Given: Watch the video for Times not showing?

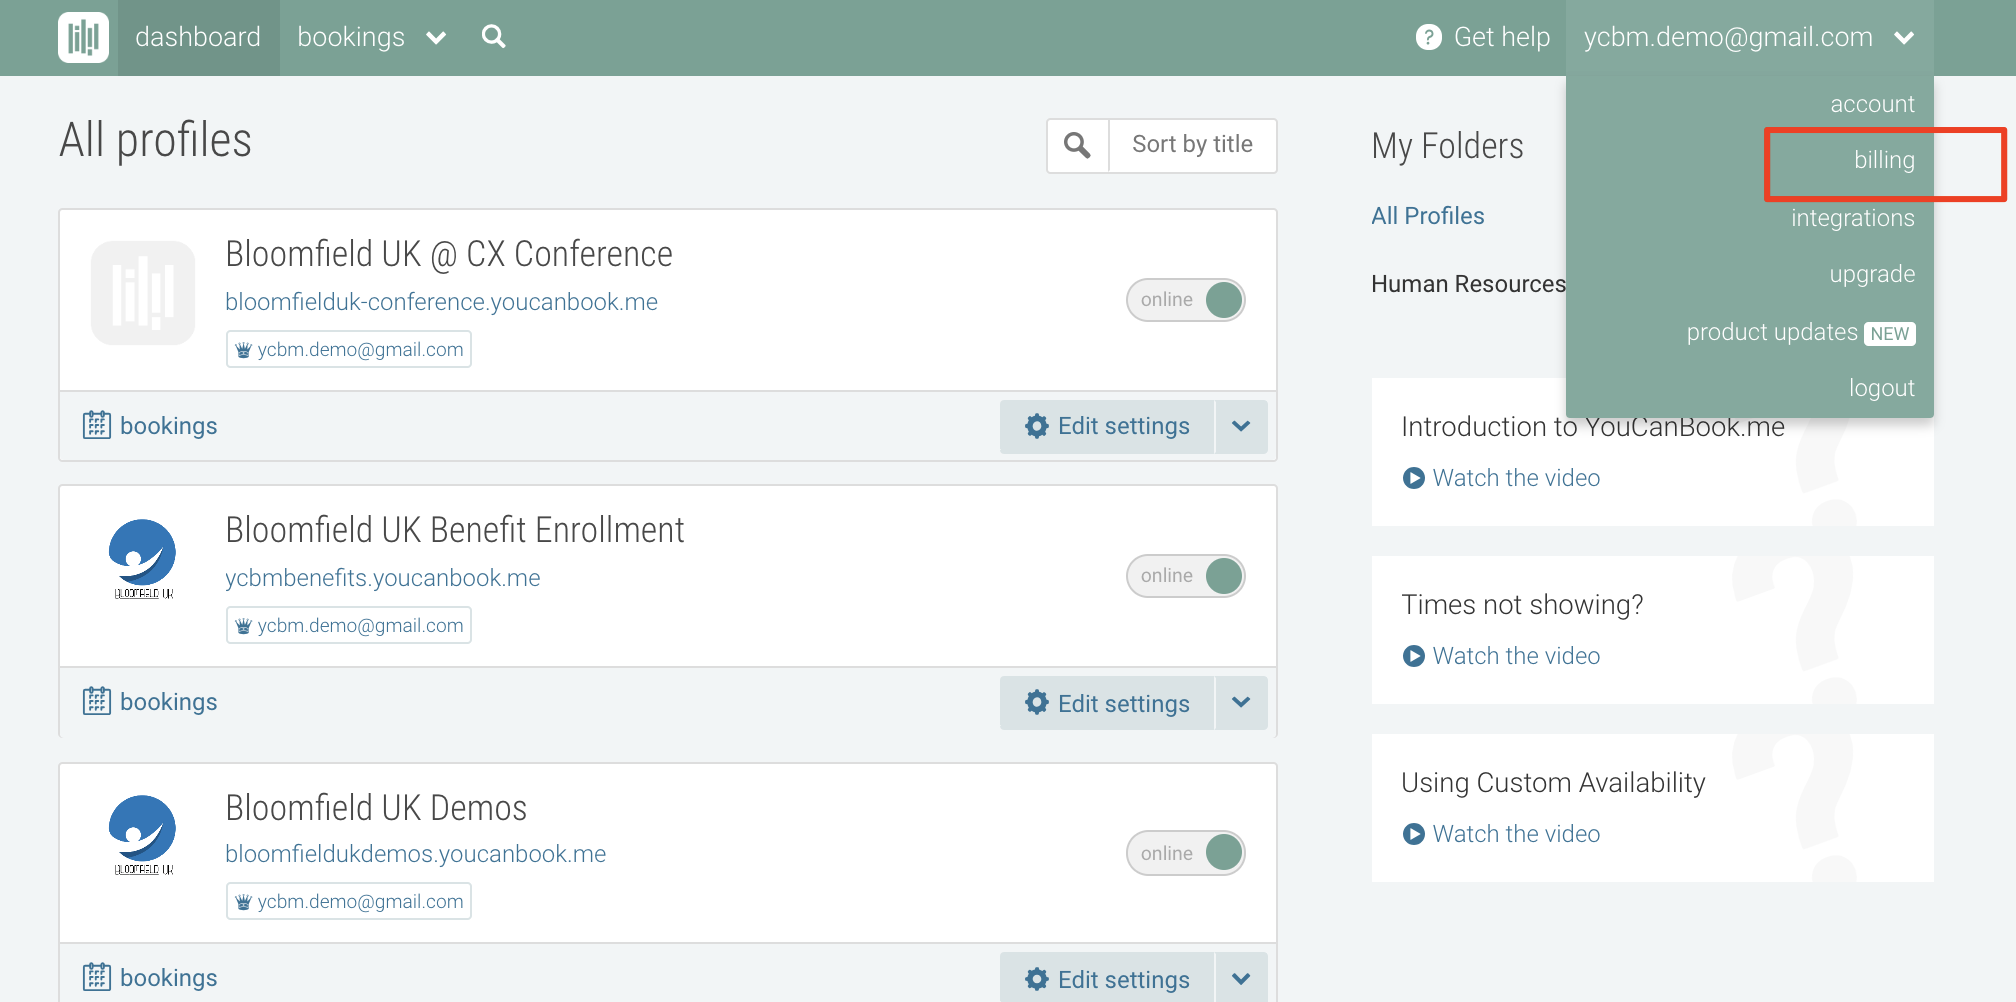Looking at the screenshot, I should point(1516,656).
